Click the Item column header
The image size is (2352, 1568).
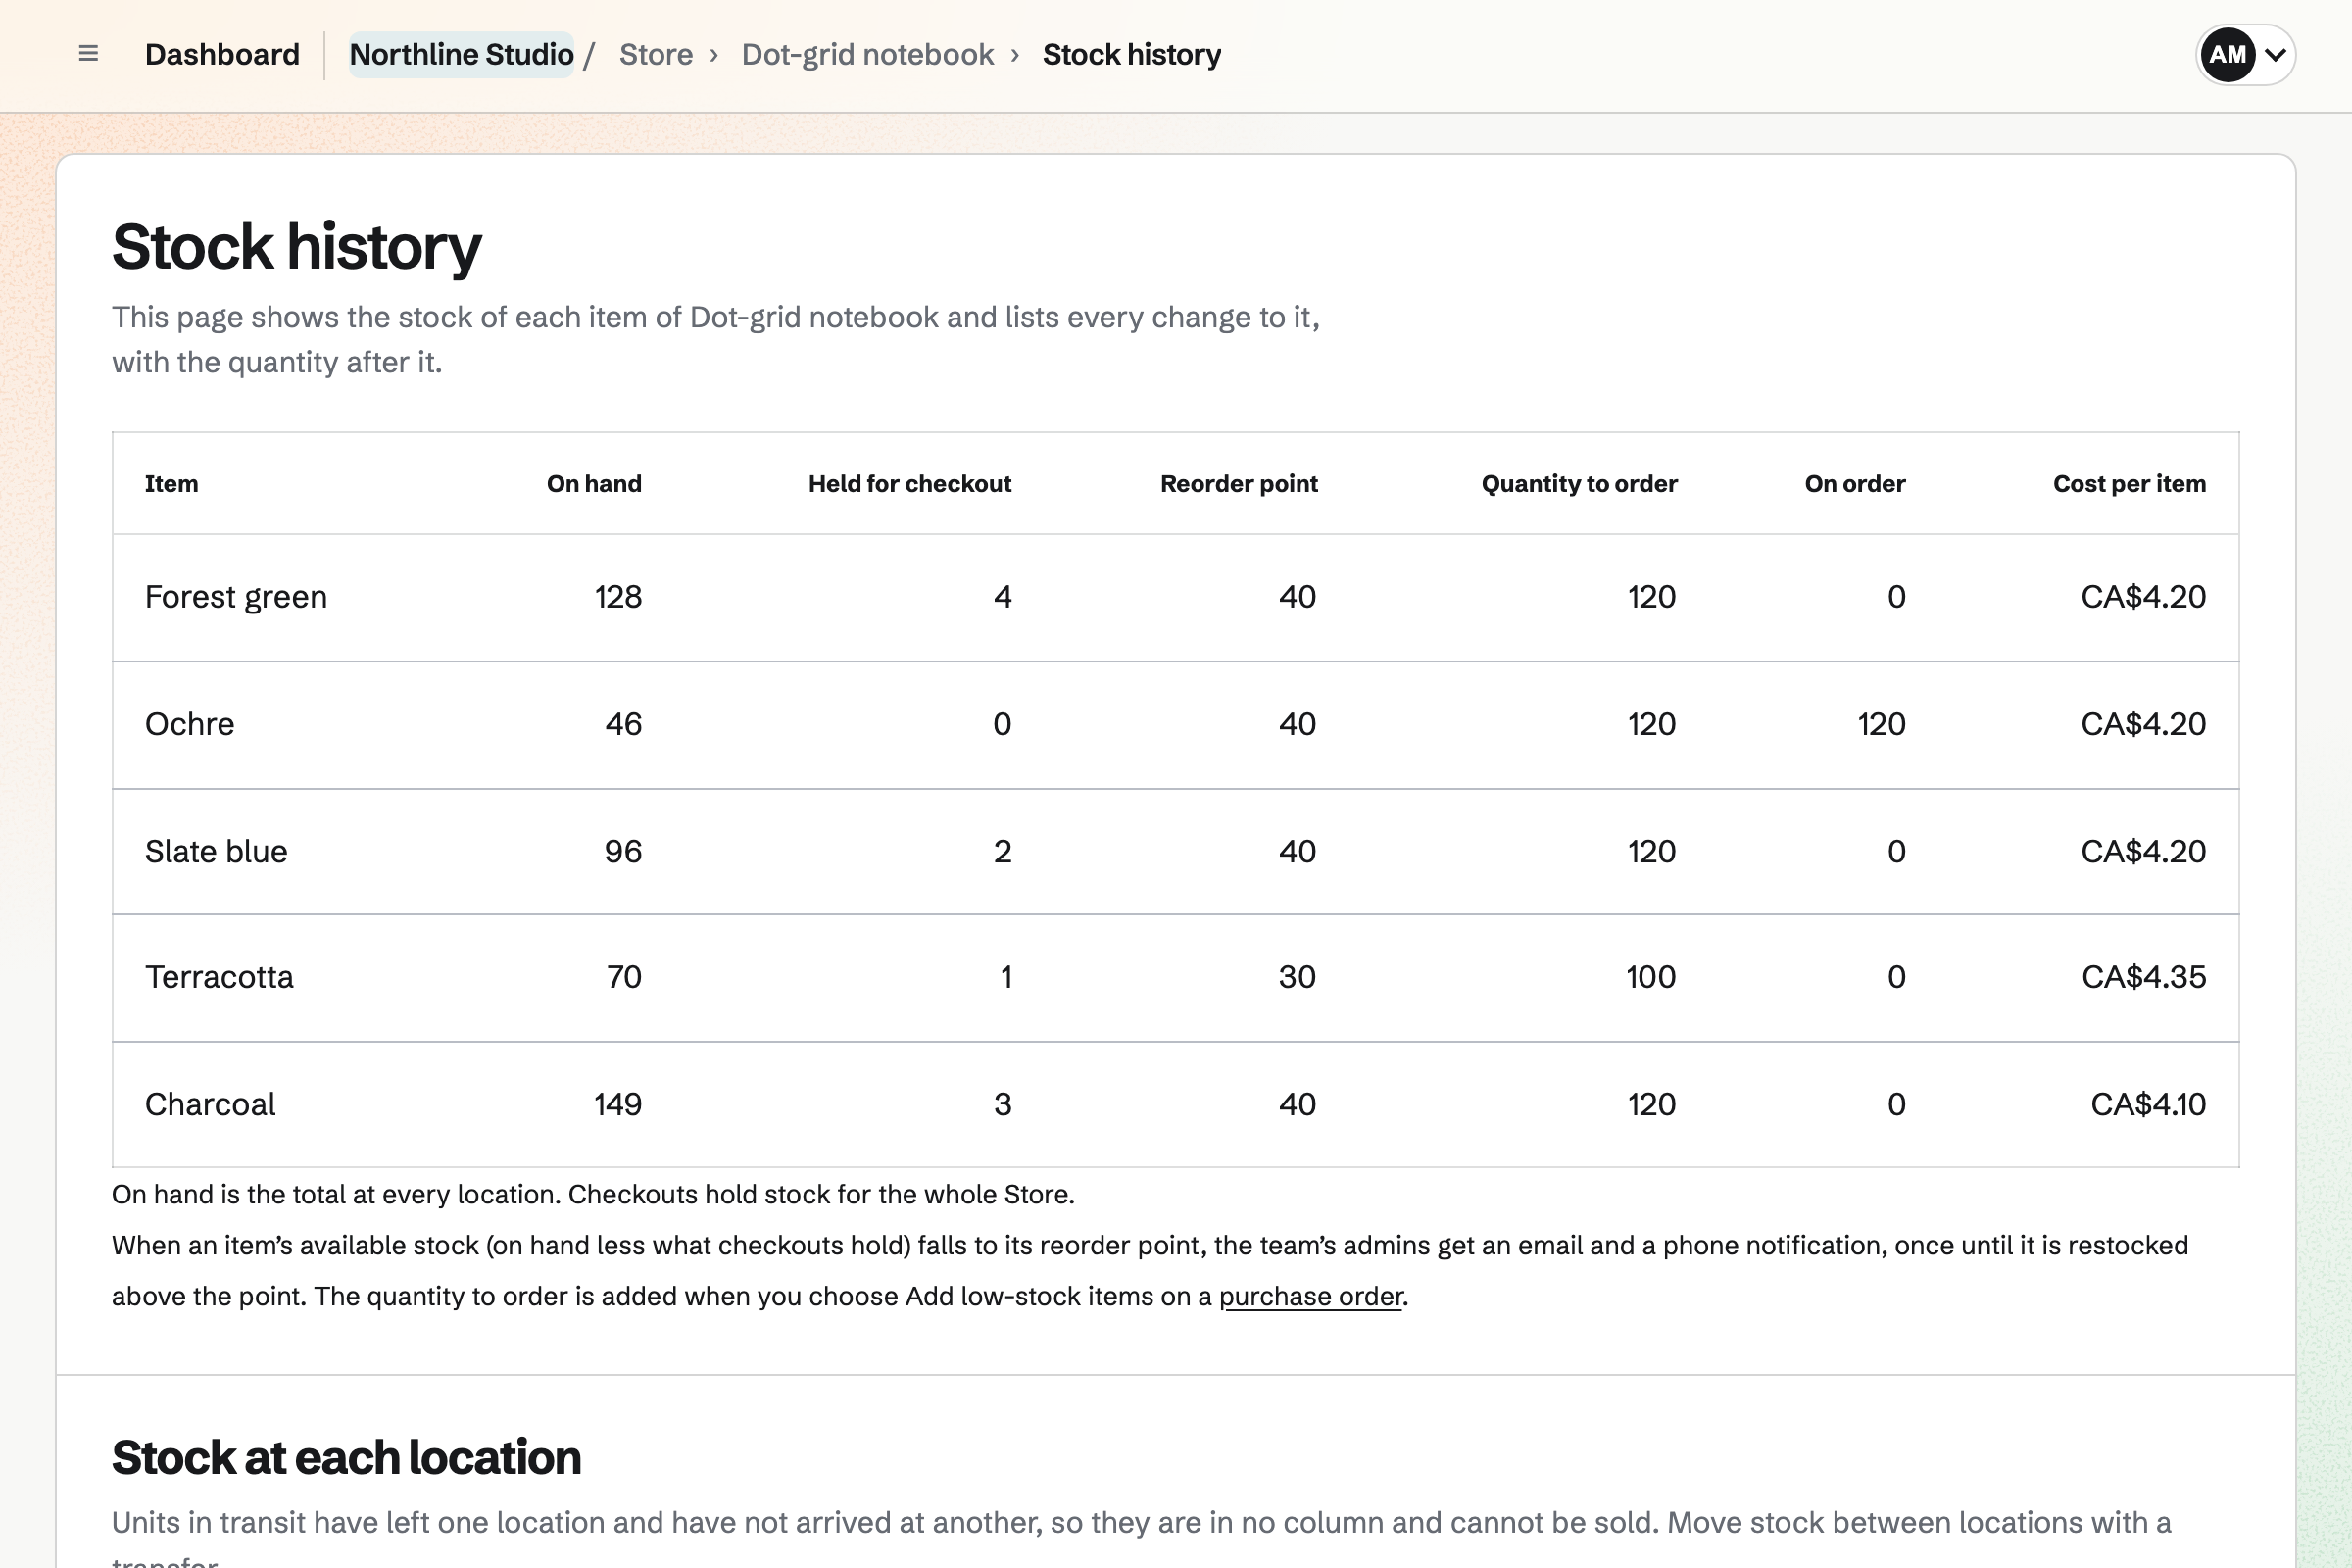click(171, 484)
